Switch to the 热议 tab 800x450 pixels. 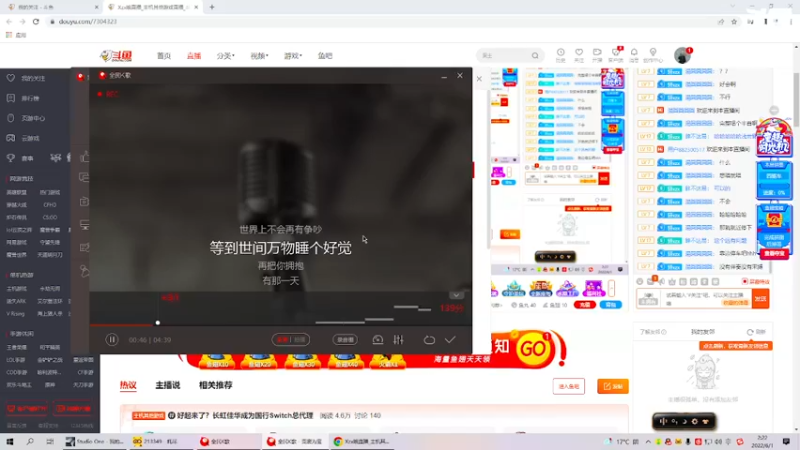[x=128, y=385]
